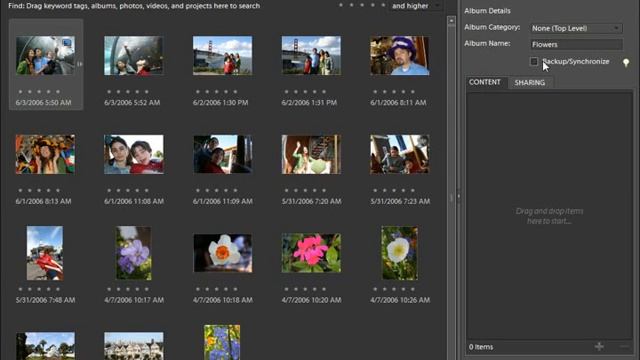This screenshot has height=360, width=640.
Task: Click the date text 5/31/2006 7:23 AM
Action: [x=400, y=201]
